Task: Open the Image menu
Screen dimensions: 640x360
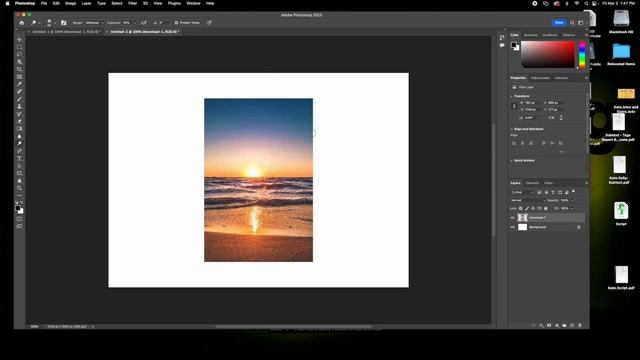Action: (71, 3)
